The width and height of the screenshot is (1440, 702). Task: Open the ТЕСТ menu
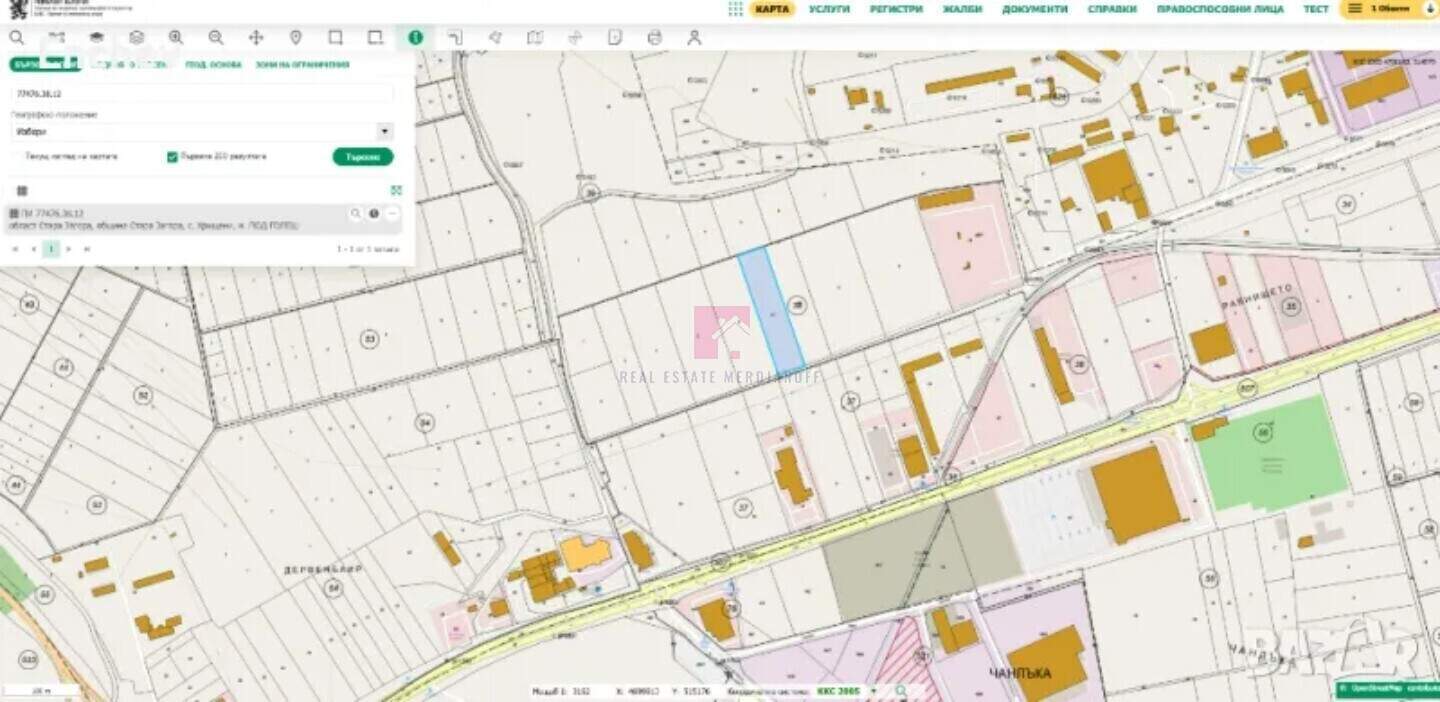[1316, 9]
